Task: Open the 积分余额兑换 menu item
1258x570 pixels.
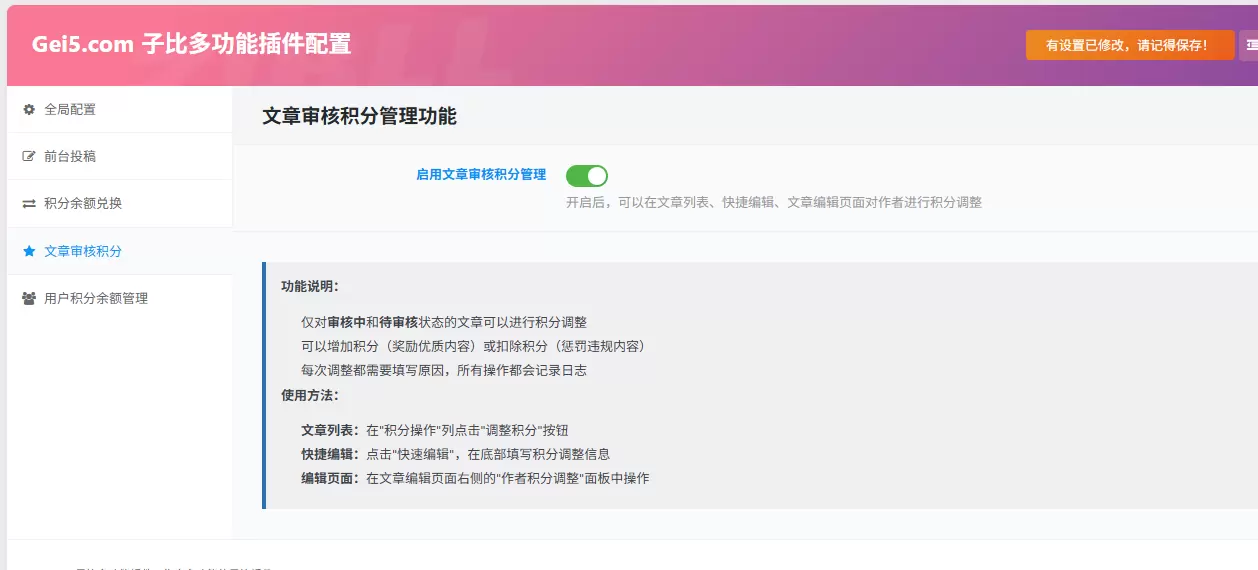Action: 119,203
